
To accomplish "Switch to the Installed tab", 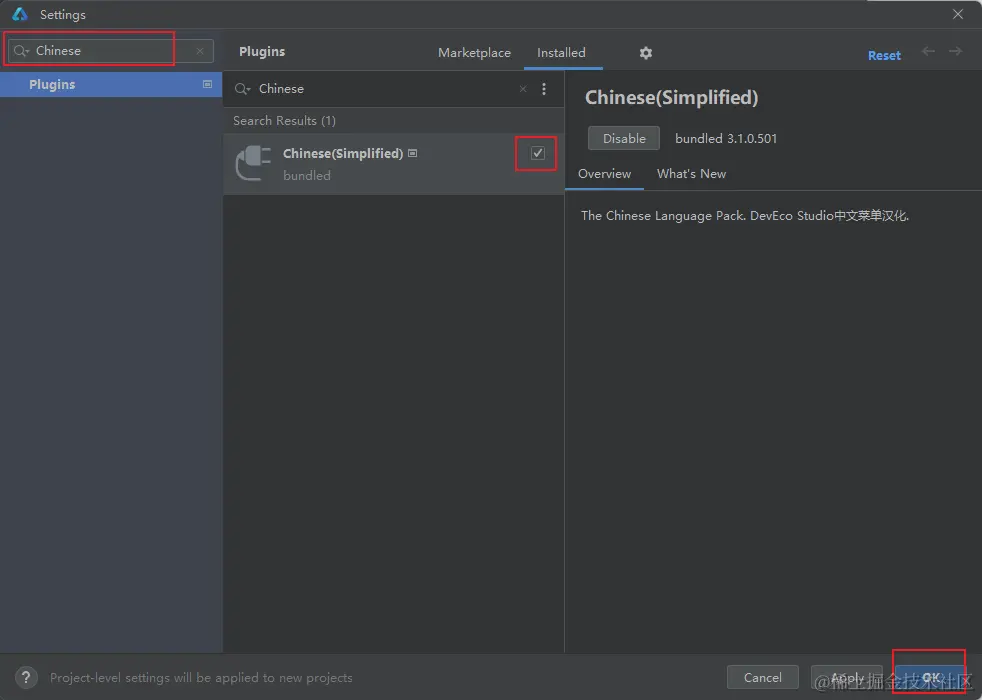I will tap(561, 53).
